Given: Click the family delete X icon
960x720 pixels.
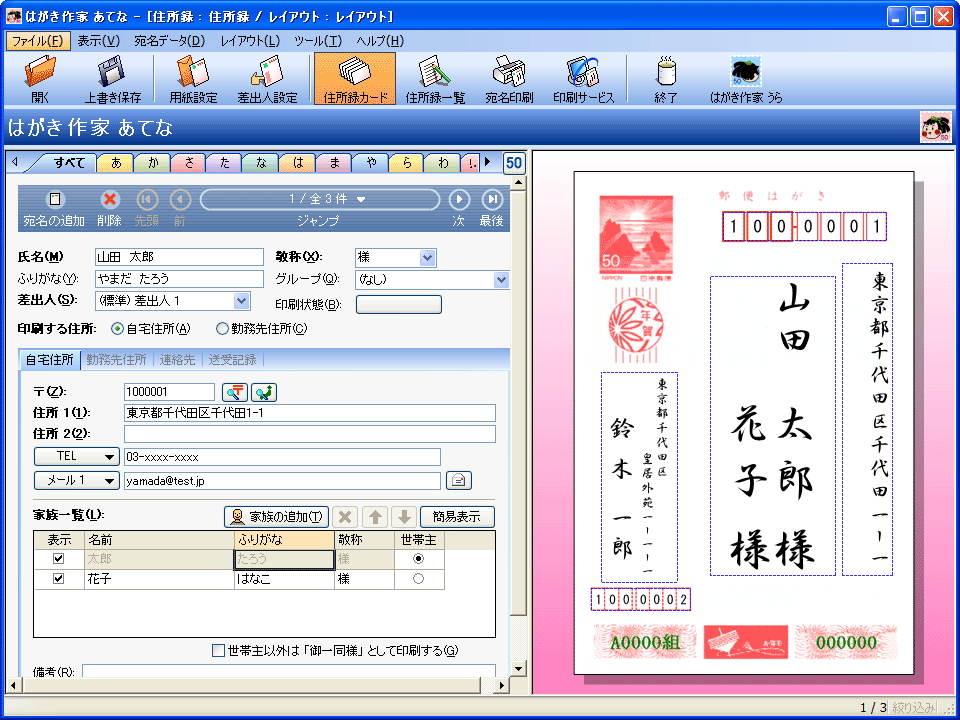Looking at the screenshot, I should 345,517.
